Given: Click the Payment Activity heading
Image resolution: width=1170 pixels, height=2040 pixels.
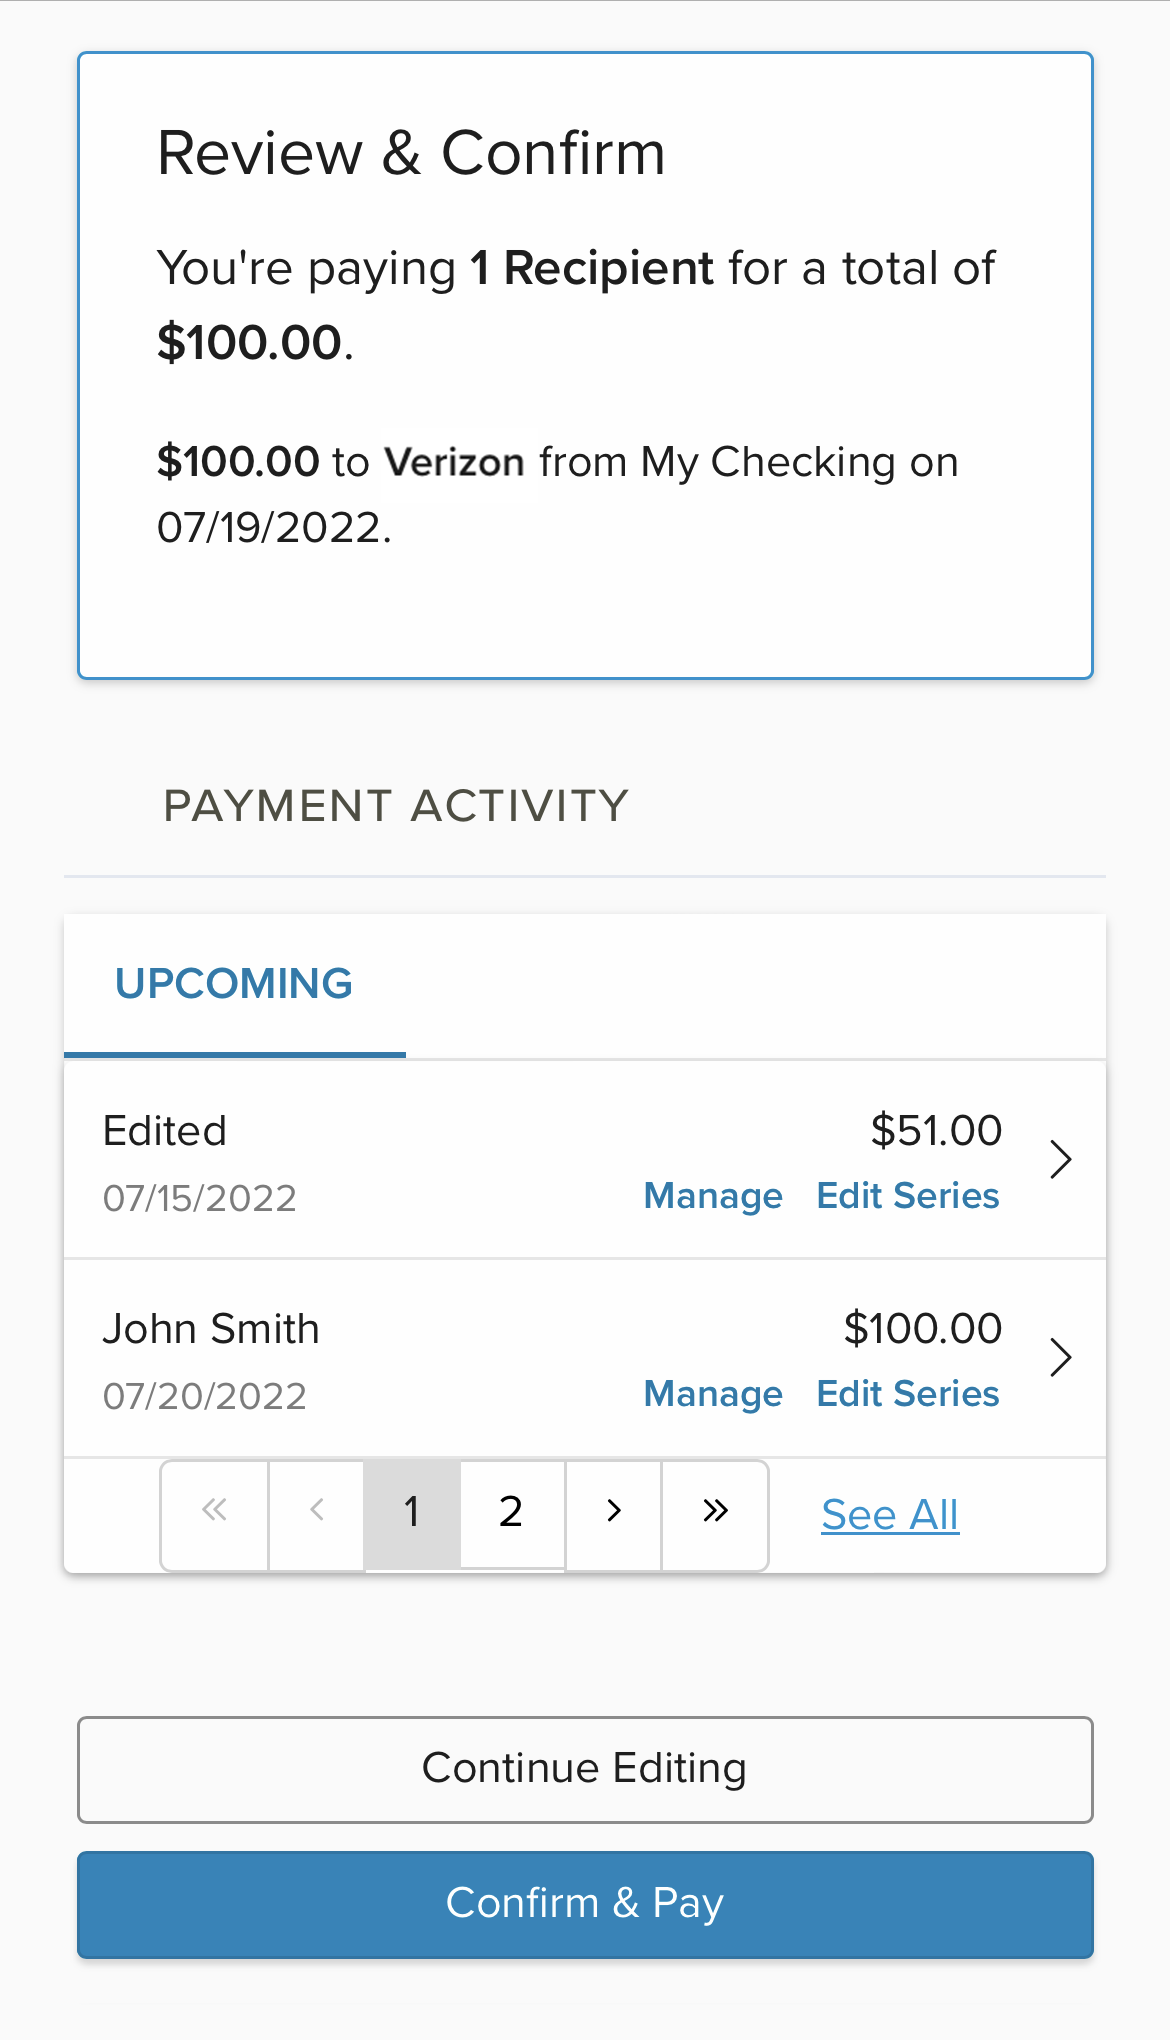Looking at the screenshot, I should (x=396, y=806).
